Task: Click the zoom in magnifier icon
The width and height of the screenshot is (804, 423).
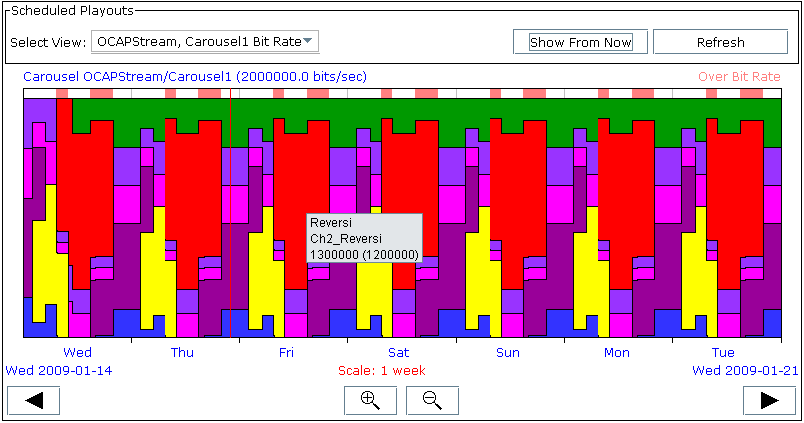Action: coord(370,400)
